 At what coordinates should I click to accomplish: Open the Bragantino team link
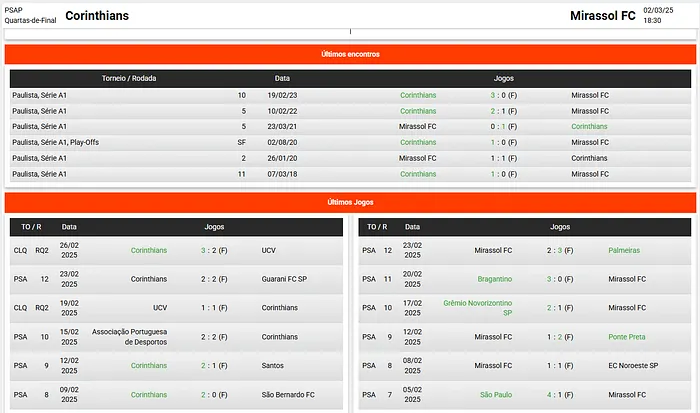click(x=494, y=279)
